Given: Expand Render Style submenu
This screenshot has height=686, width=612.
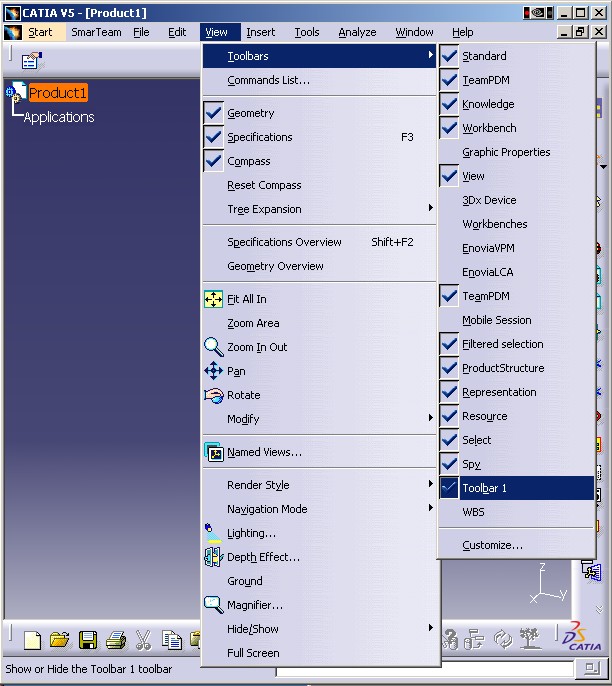Looking at the screenshot, I should 320,485.
